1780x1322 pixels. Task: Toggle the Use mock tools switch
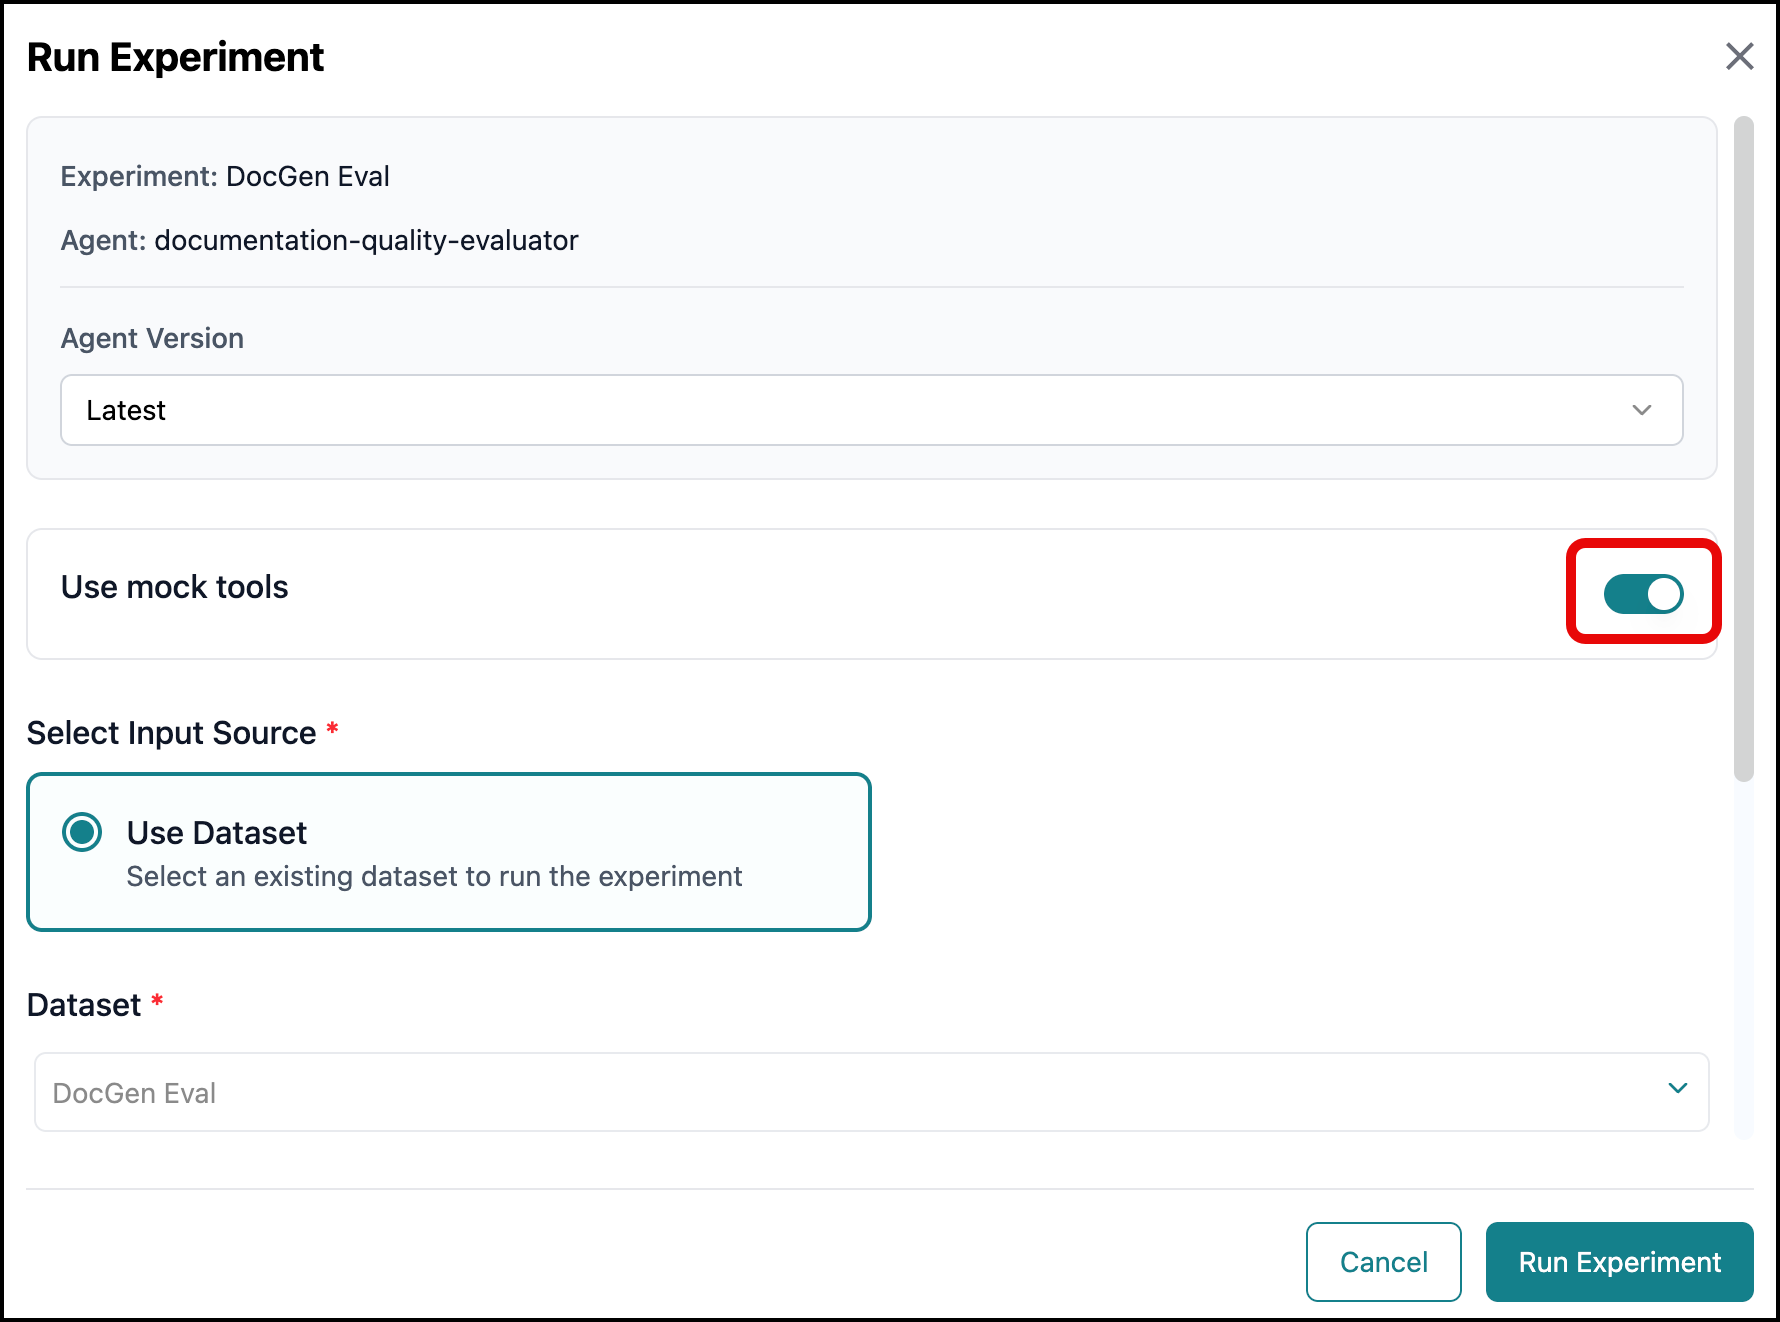pyautogui.click(x=1643, y=593)
